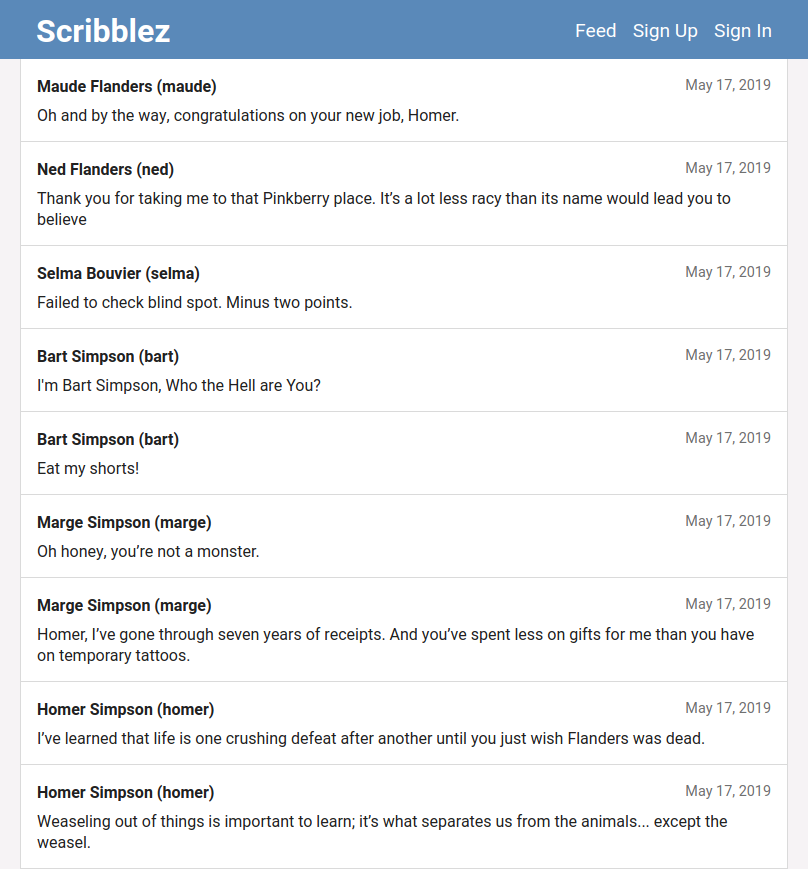
Task: Click the congratulations on new job post
Action: click(x=248, y=115)
